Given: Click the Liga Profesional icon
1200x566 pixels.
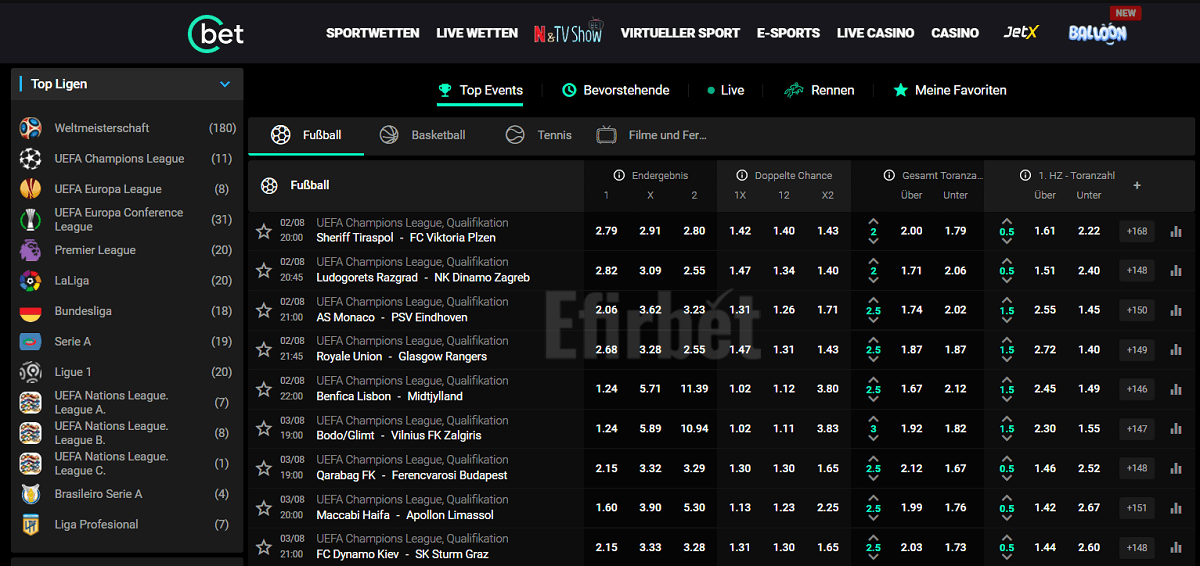Looking at the screenshot, I should tap(31, 524).
